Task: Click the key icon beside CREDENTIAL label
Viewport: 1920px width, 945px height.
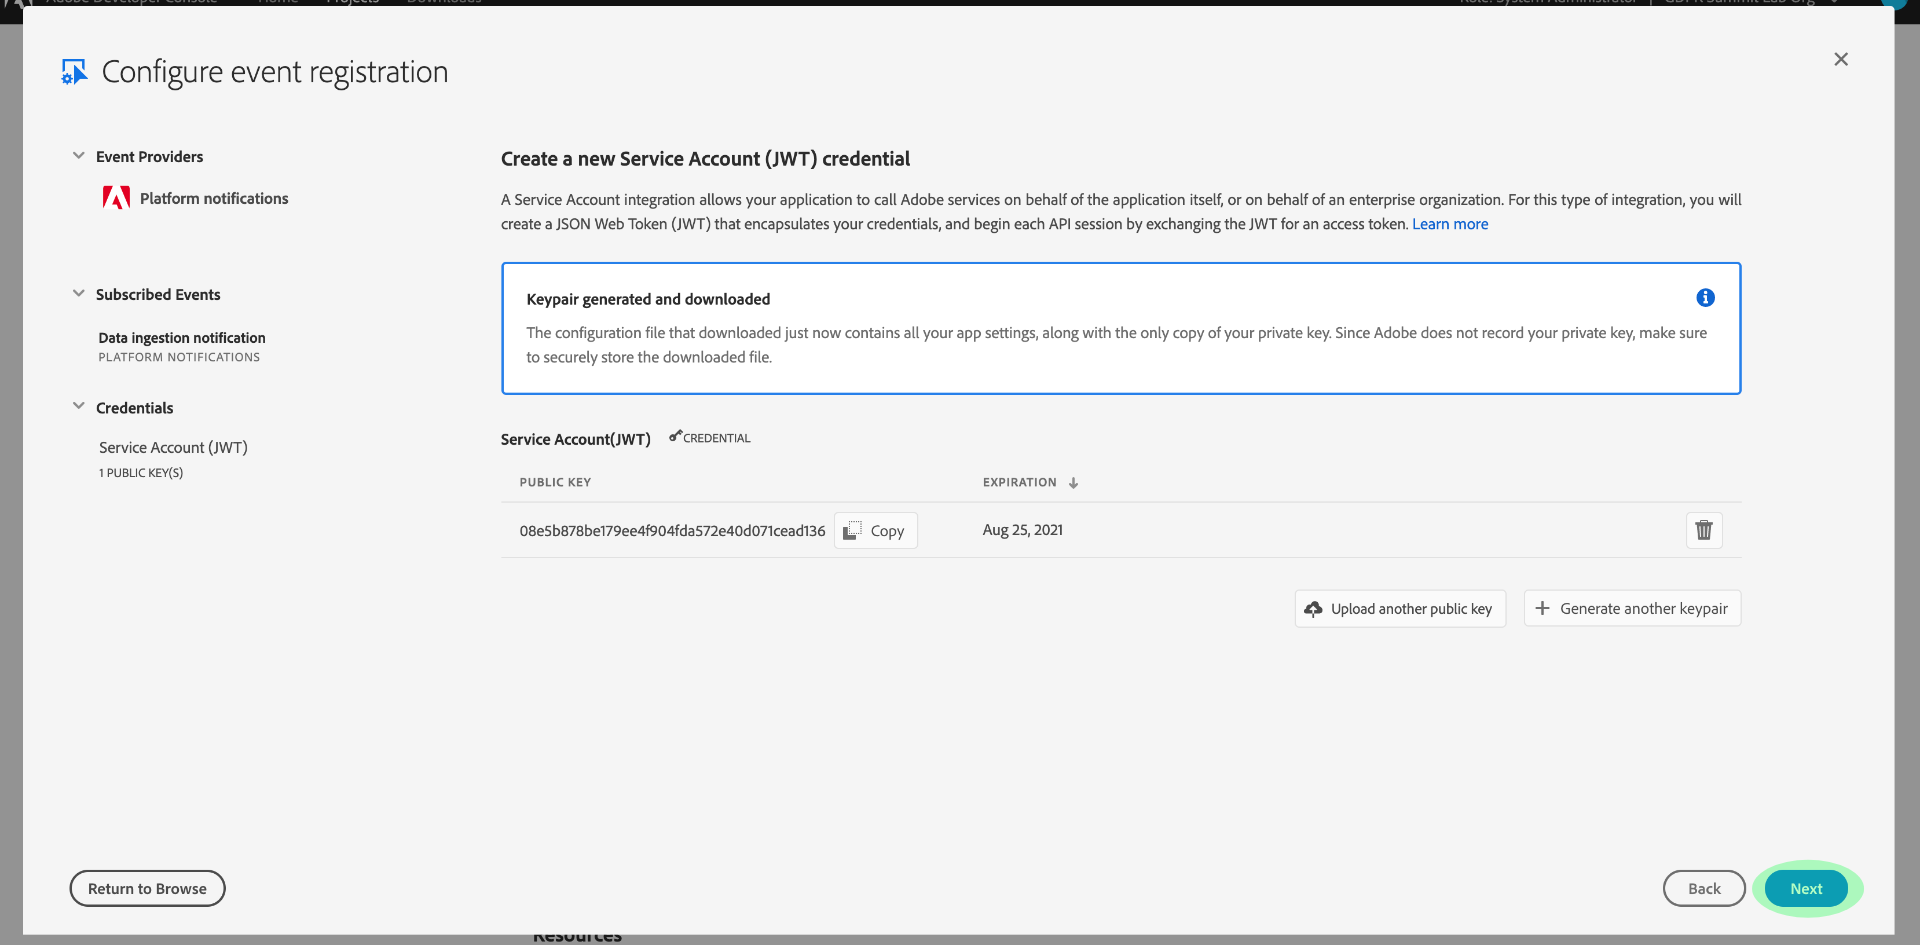Action: pyautogui.click(x=676, y=436)
